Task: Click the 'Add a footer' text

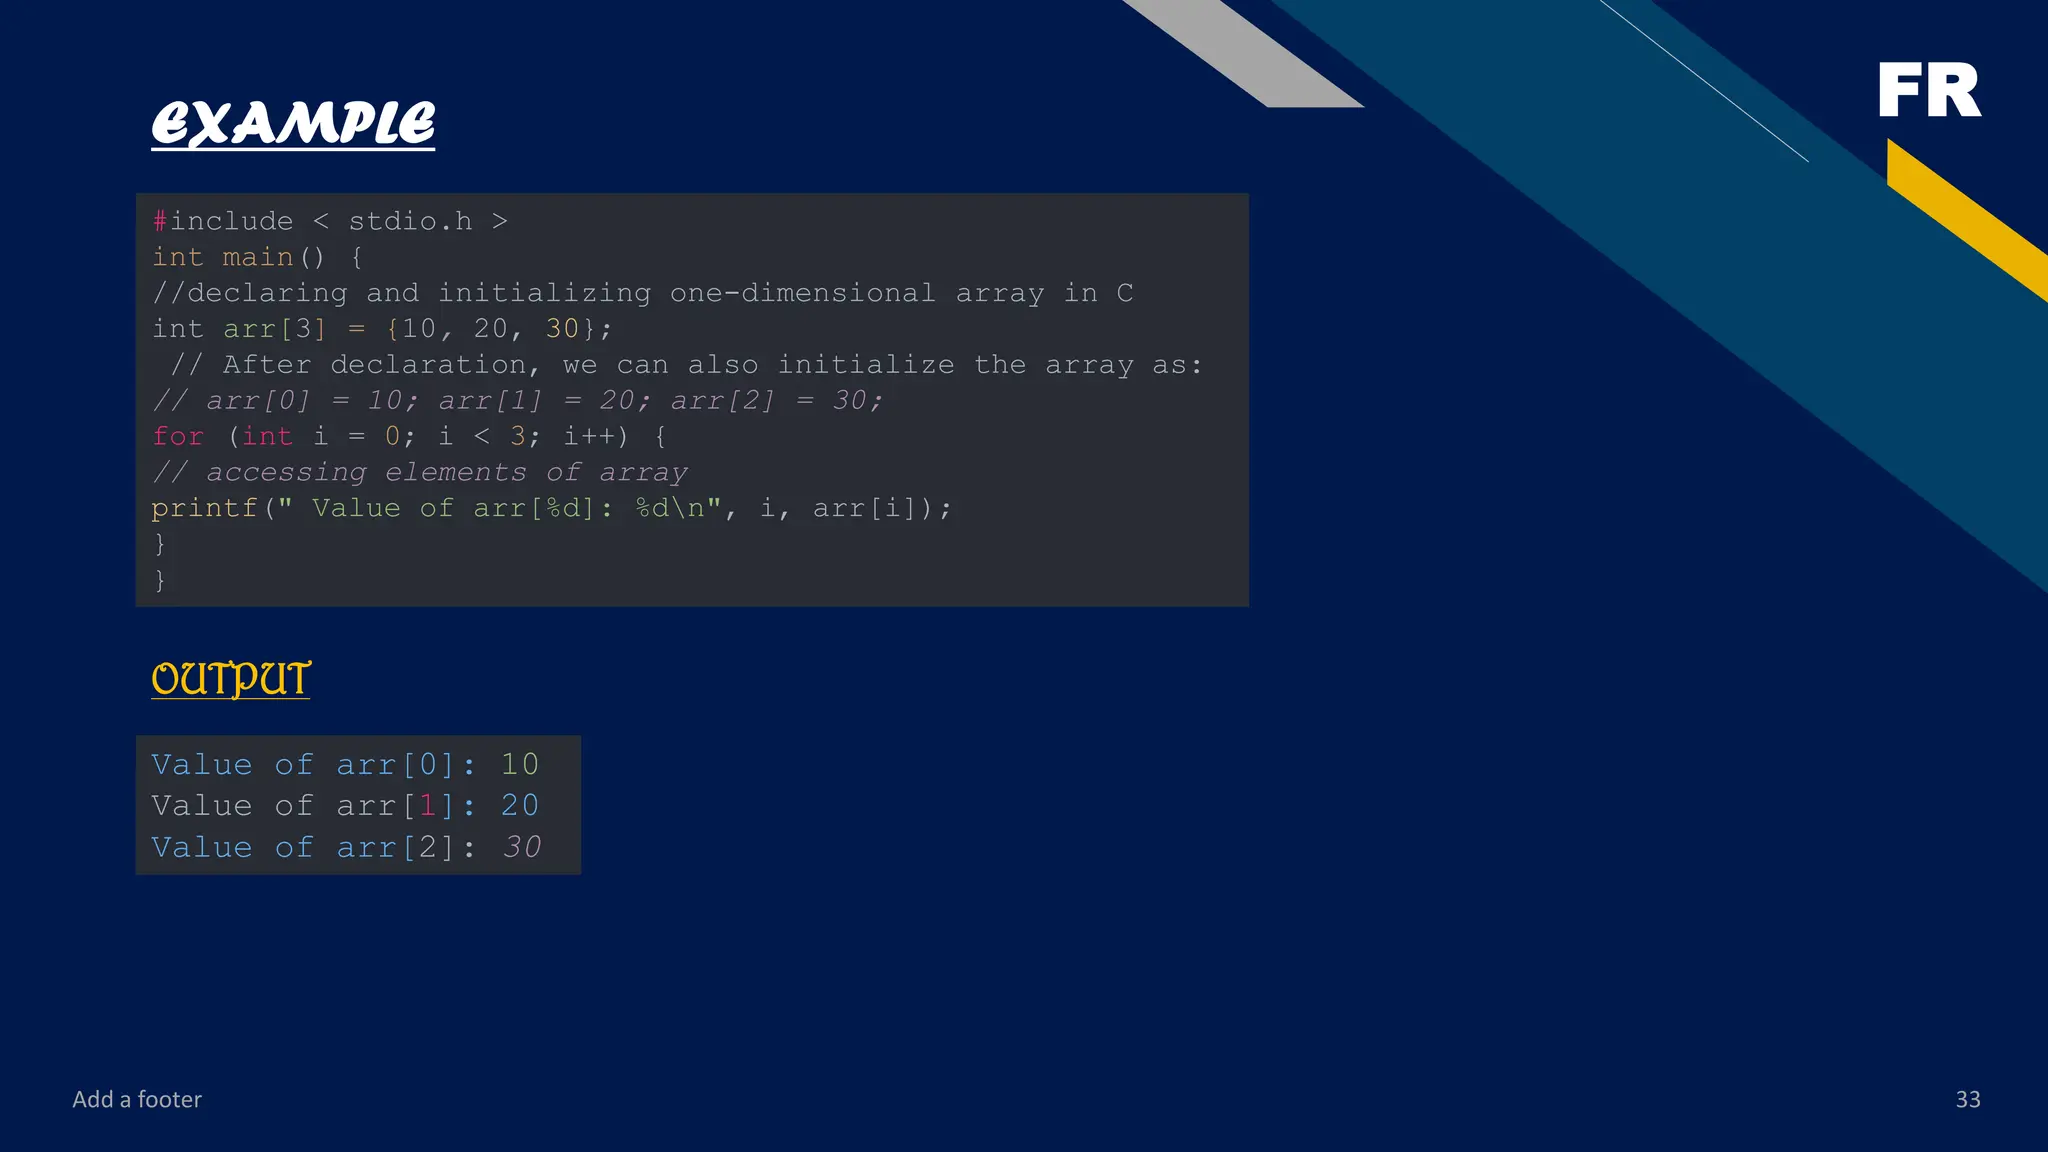Action: click(137, 1099)
